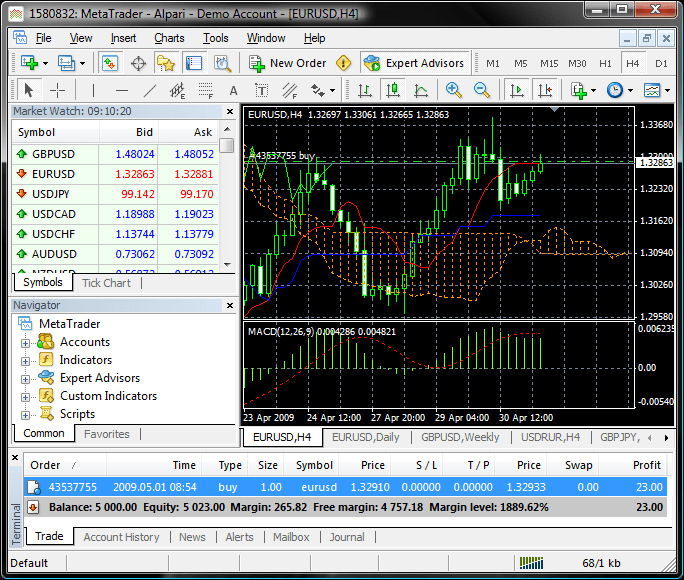Toggle the Navigator star-folder icon
Screen dimensions: 684x580
coord(166,63)
